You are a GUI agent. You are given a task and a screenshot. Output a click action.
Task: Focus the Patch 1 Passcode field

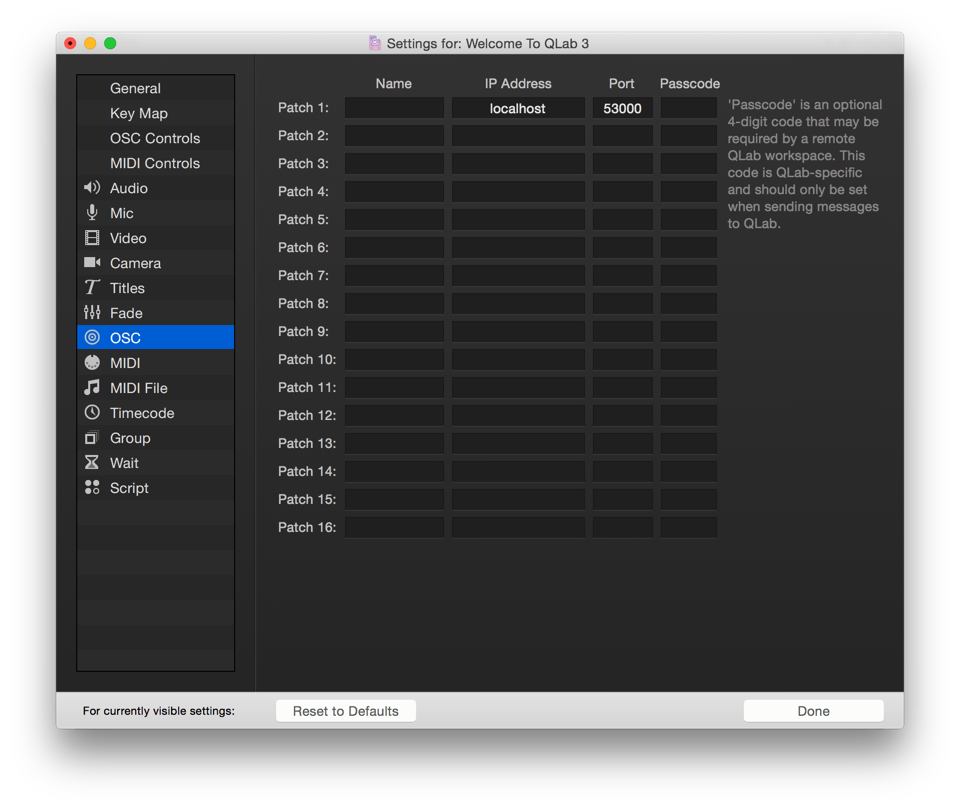point(688,108)
